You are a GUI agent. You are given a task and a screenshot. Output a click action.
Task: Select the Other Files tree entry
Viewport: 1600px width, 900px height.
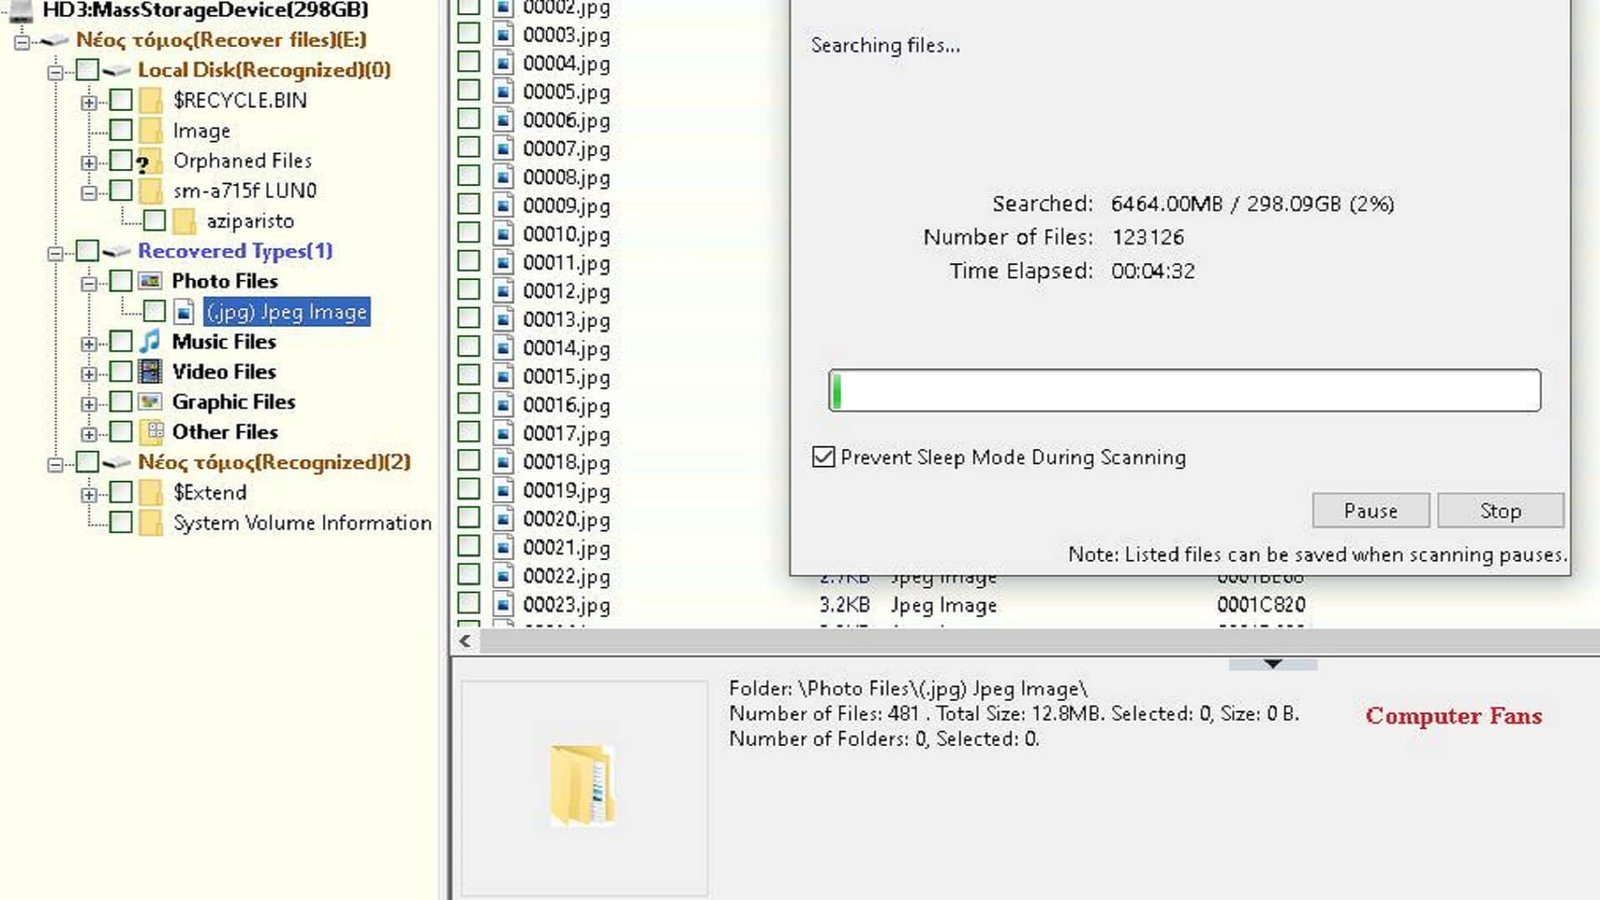click(225, 432)
